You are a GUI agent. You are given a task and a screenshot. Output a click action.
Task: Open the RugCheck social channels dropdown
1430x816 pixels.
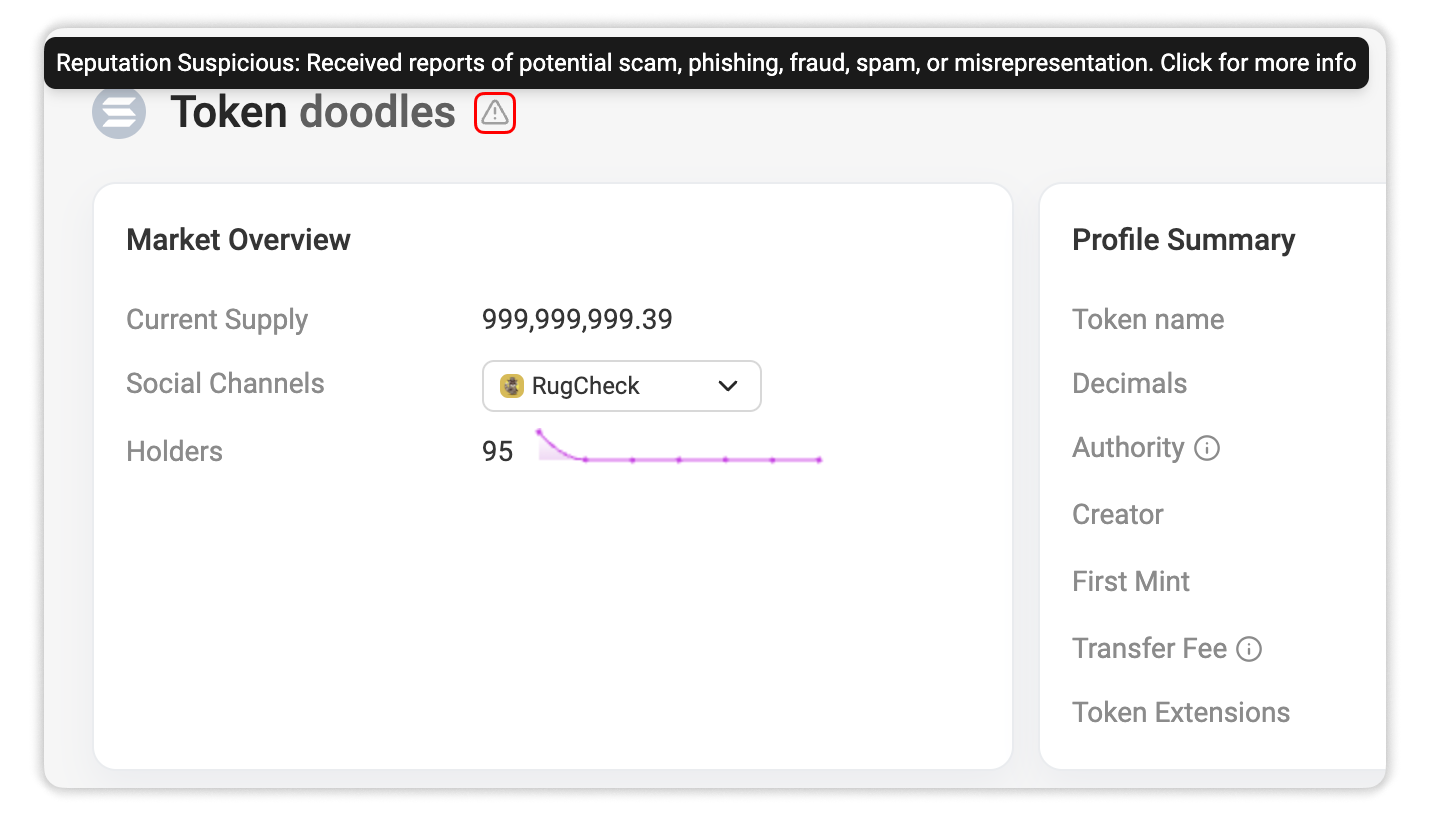pos(622,386)
